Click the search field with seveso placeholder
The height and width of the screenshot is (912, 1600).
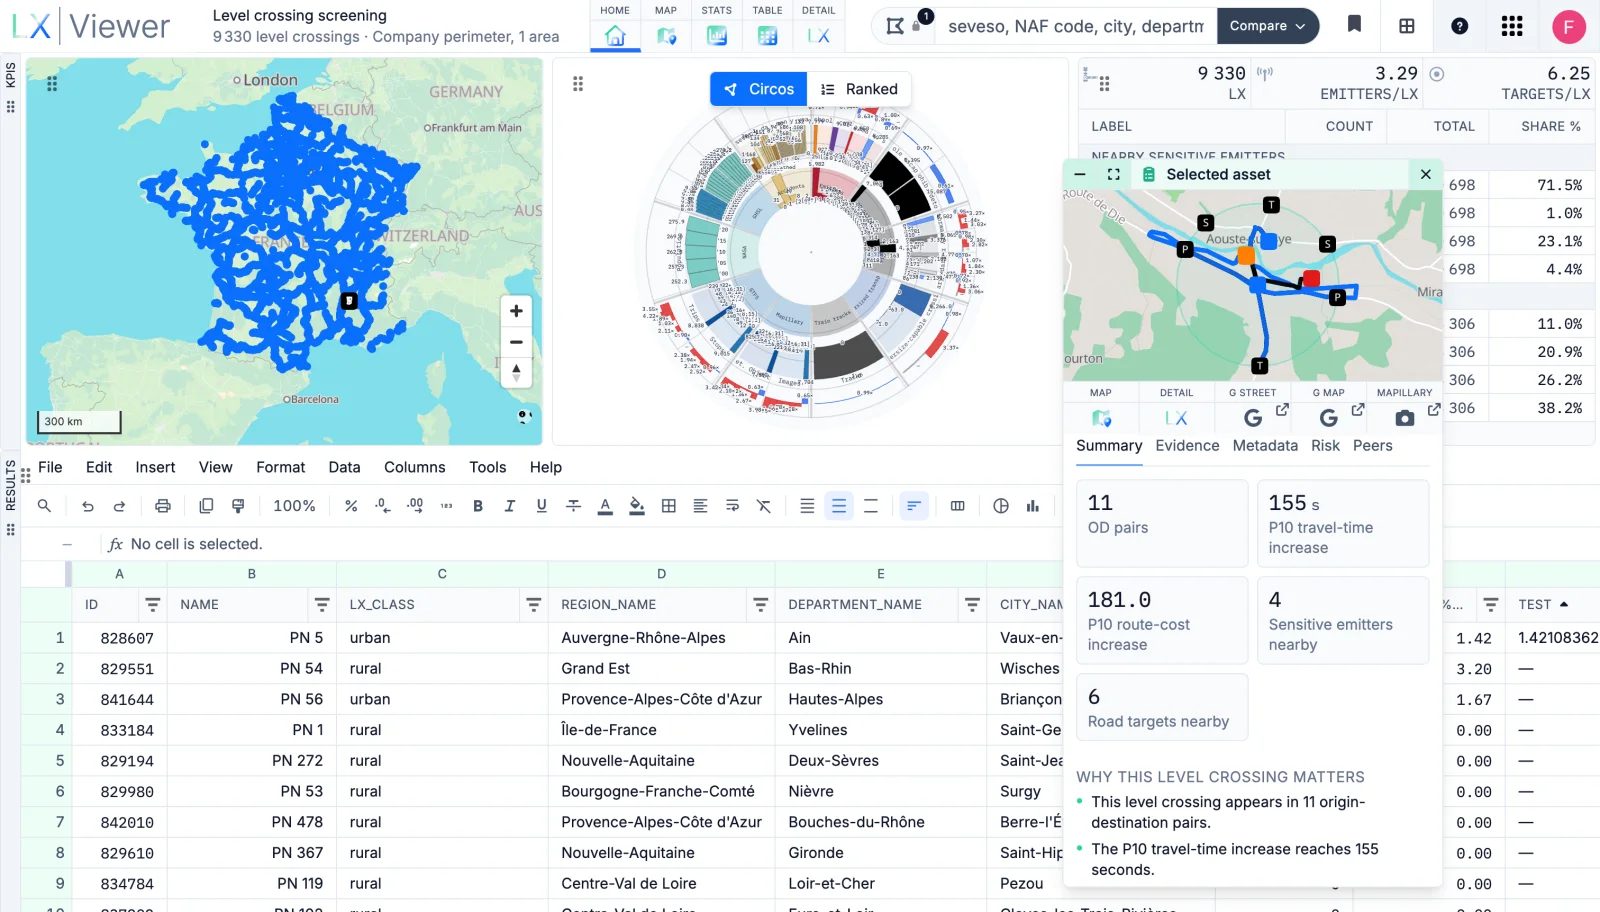click(x=1076, y=26)
